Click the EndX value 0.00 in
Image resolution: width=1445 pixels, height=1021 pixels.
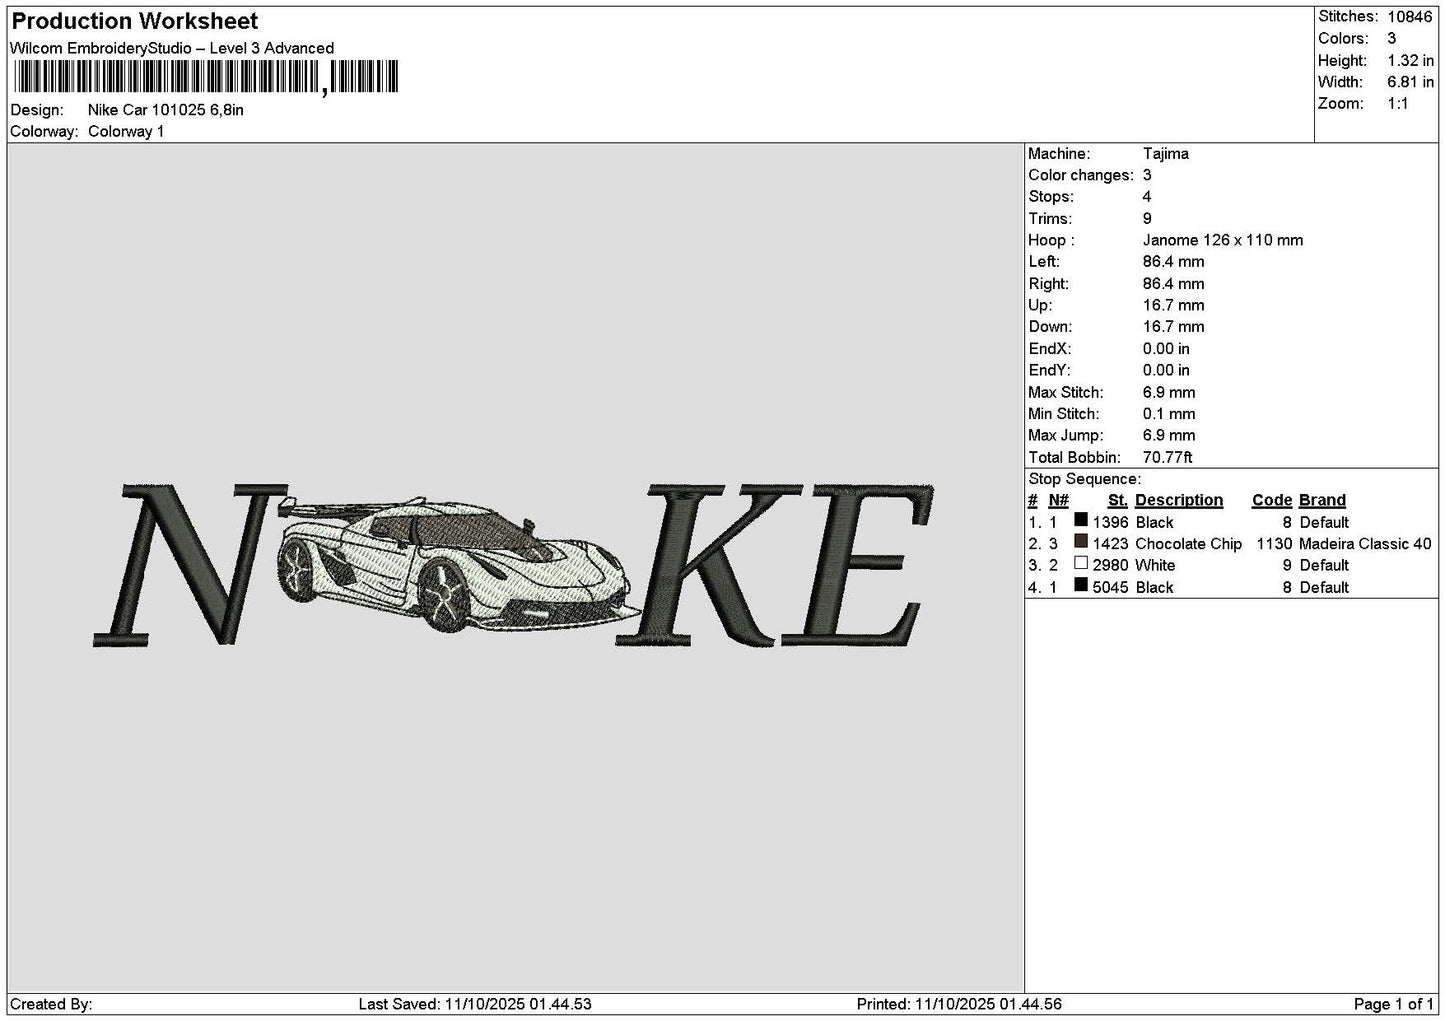1167,349
